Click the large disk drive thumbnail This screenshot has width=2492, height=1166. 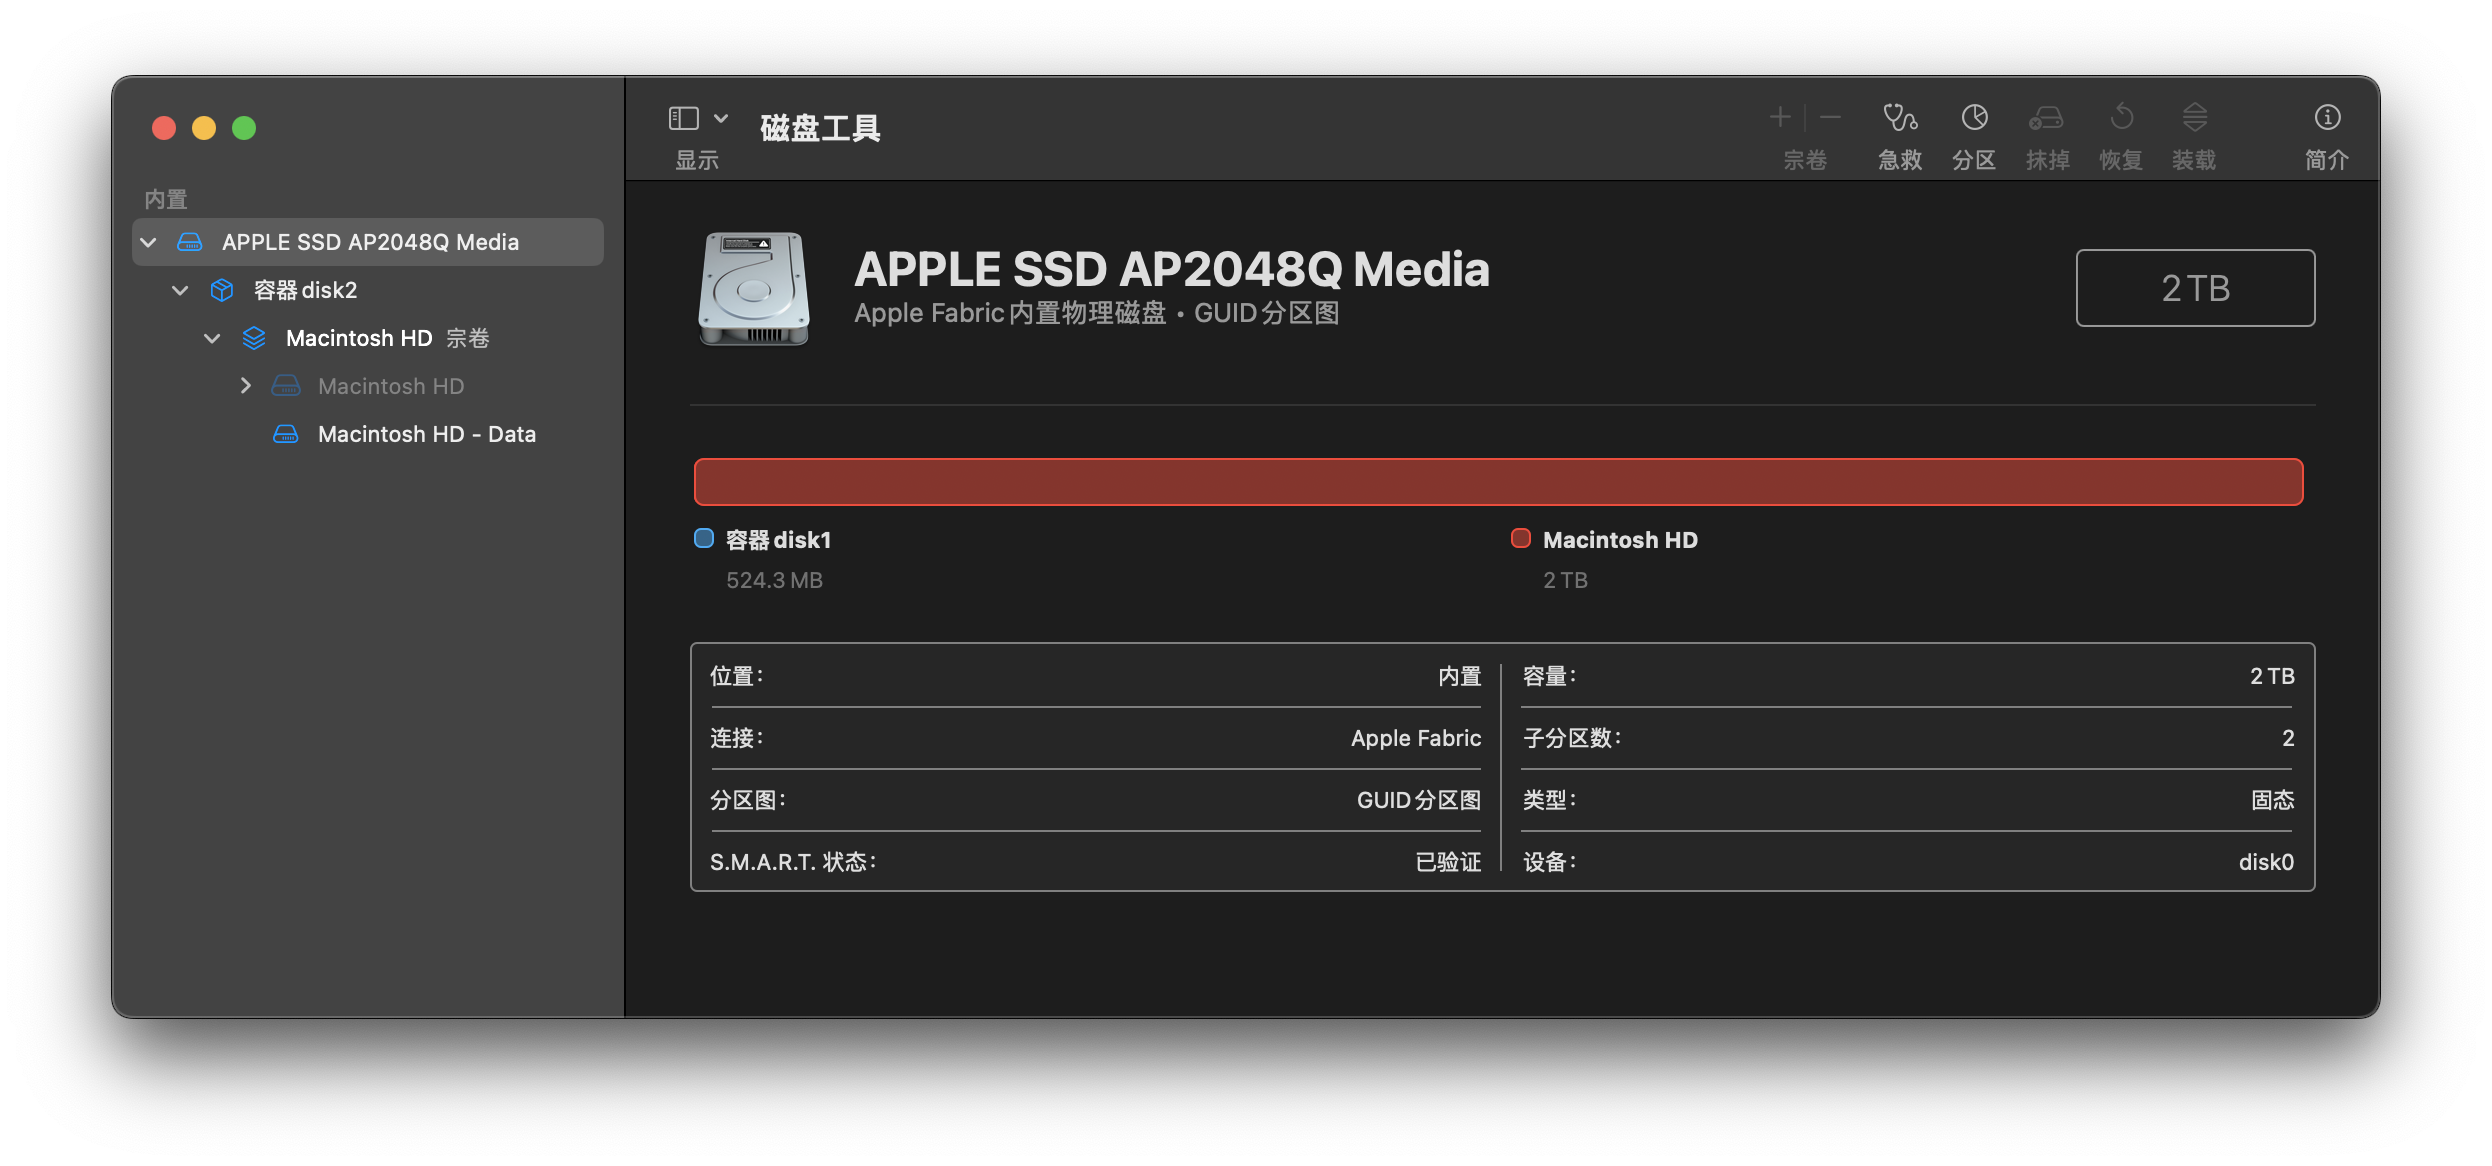(754, 289)
